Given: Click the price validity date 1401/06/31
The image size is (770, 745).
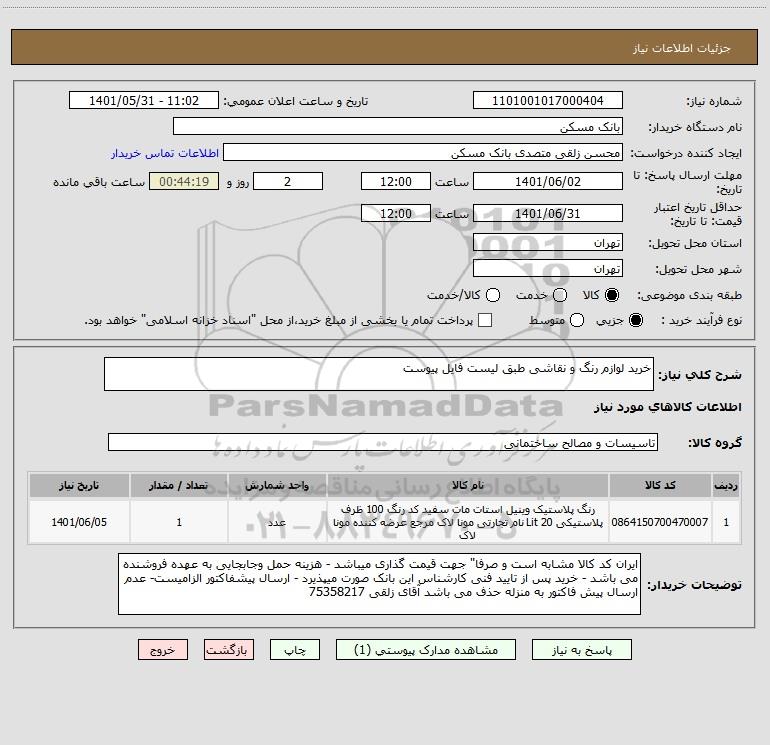Looking at the screenshot, I should (548, 213).
